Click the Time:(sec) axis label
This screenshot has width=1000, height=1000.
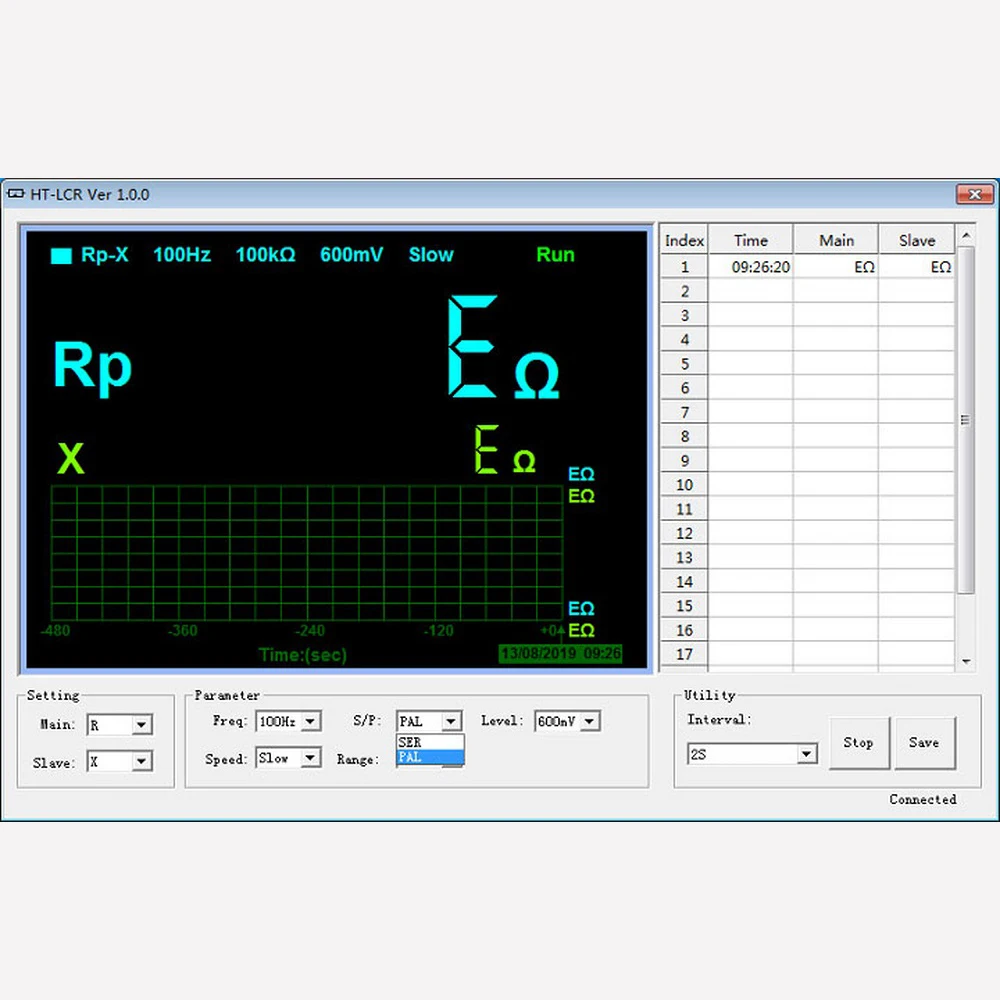[303, 655]
